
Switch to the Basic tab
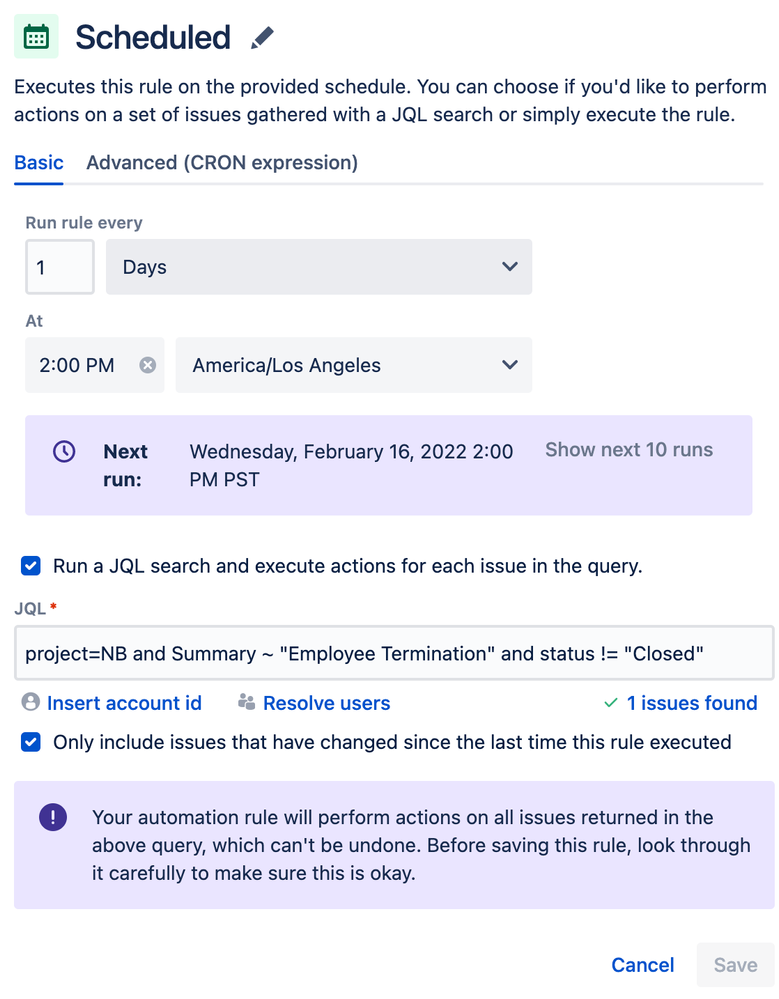39,162
